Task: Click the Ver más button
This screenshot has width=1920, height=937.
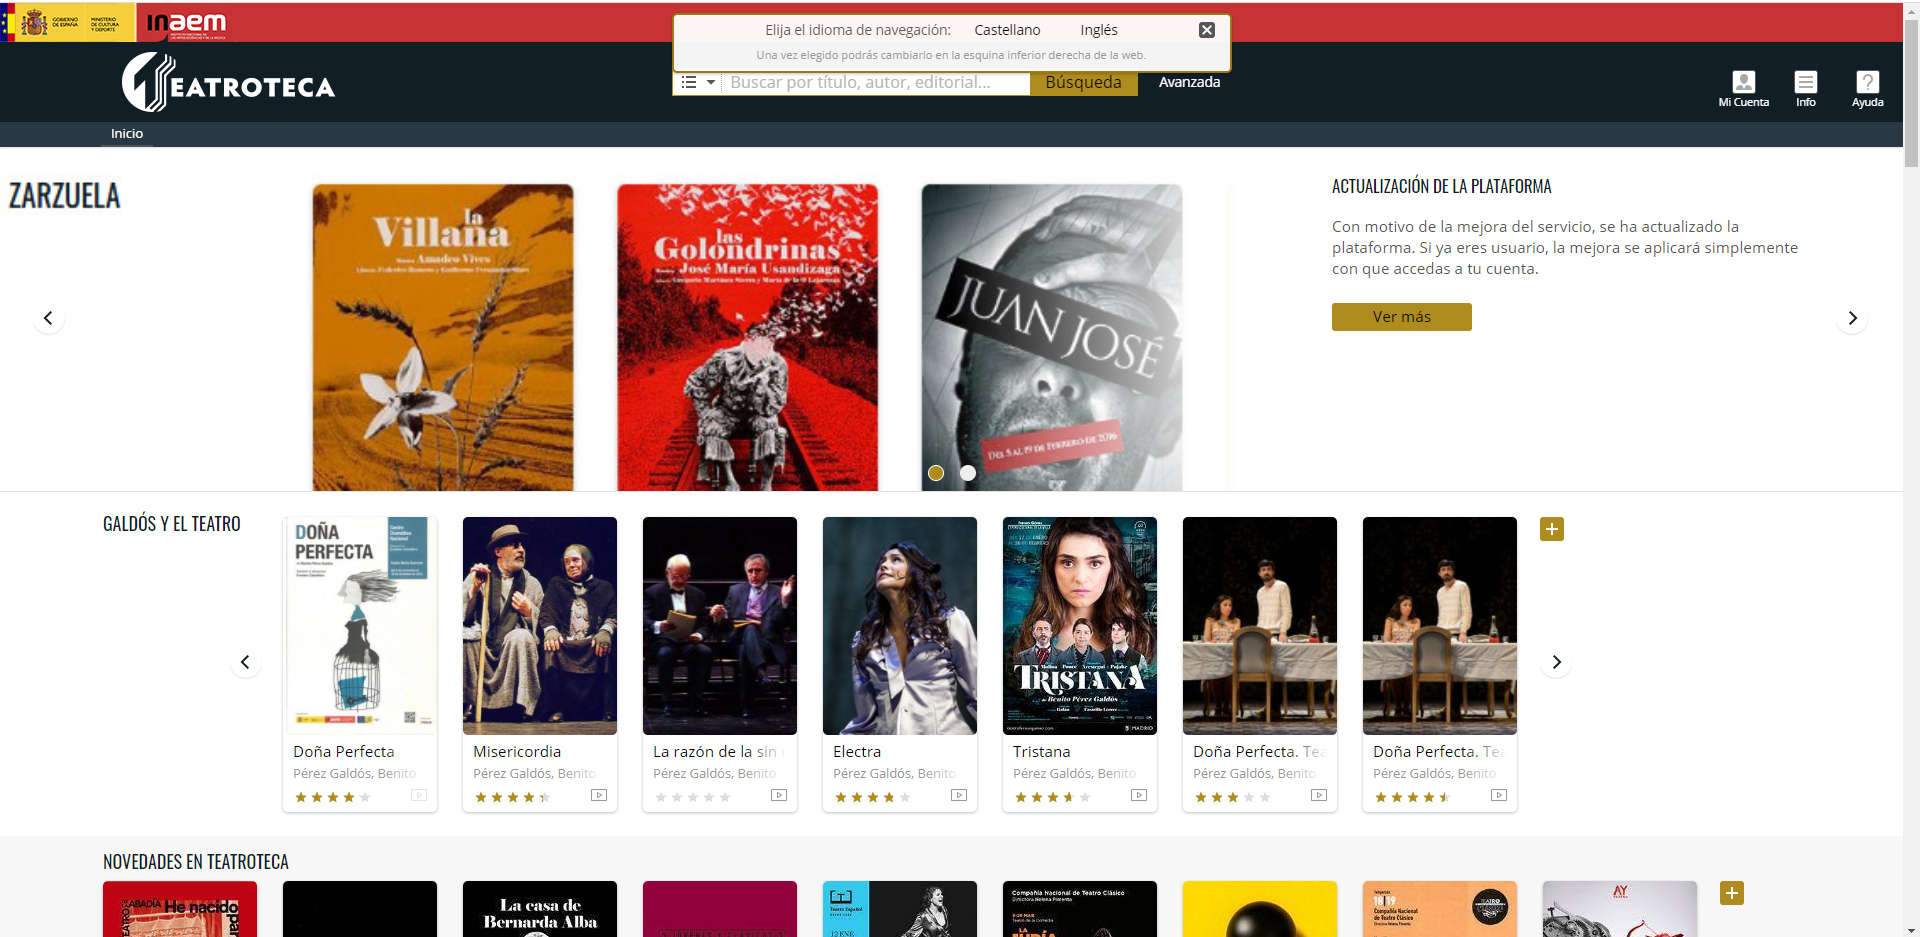Action: [x=1401, y=317]
